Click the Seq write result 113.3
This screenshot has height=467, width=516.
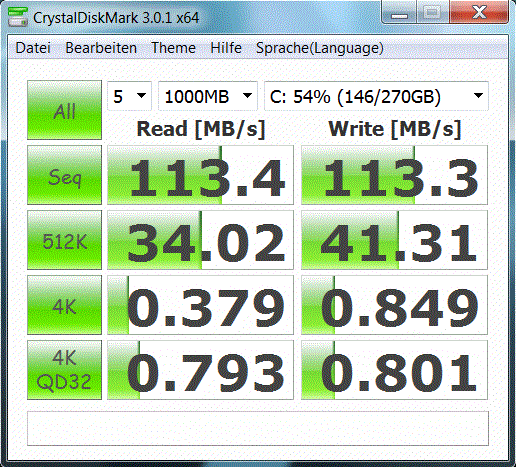394,175
